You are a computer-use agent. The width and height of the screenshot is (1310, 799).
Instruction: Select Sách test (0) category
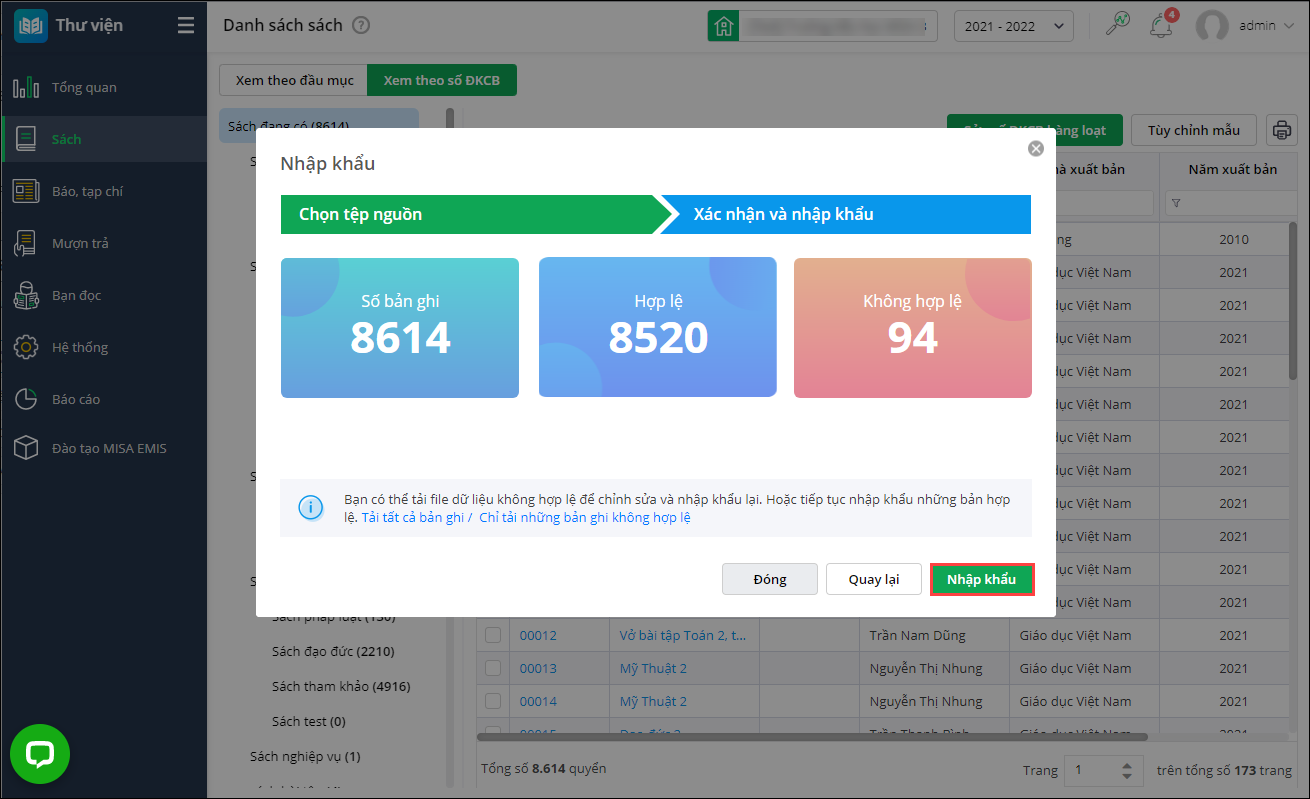coord(309,722)
